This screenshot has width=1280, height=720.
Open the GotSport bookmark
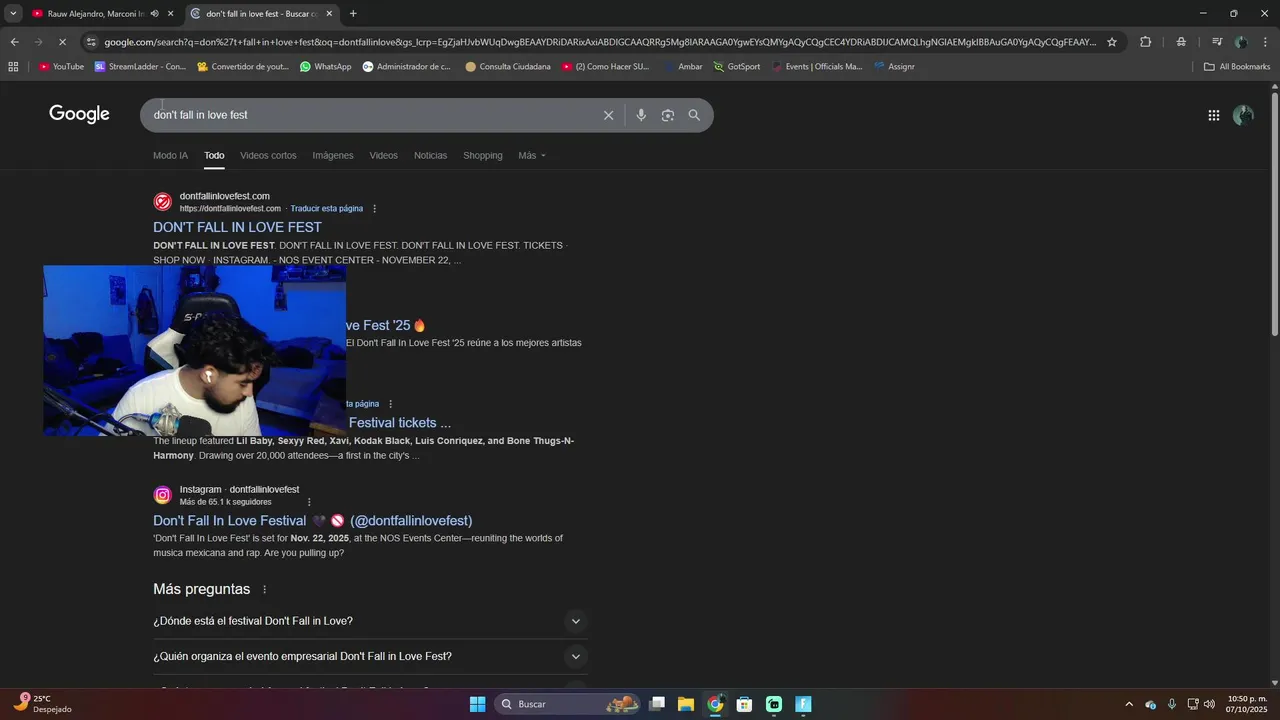[x=737, y=67]
